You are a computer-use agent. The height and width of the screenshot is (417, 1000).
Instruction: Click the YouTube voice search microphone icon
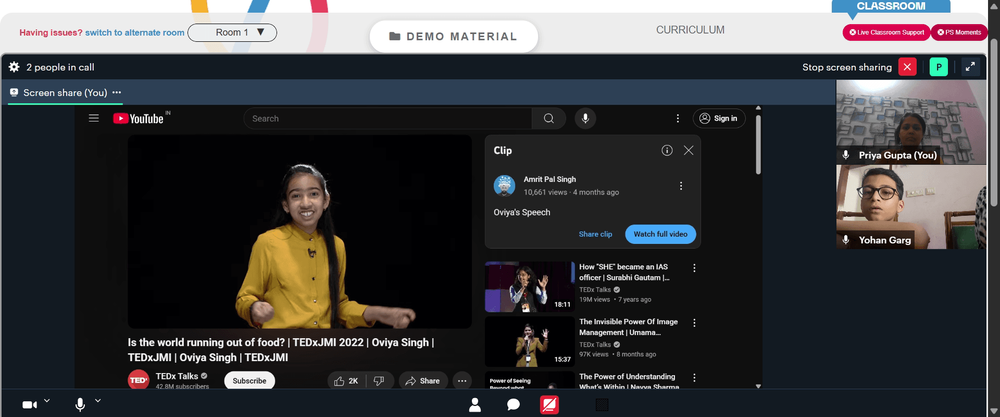coord(585,119)
